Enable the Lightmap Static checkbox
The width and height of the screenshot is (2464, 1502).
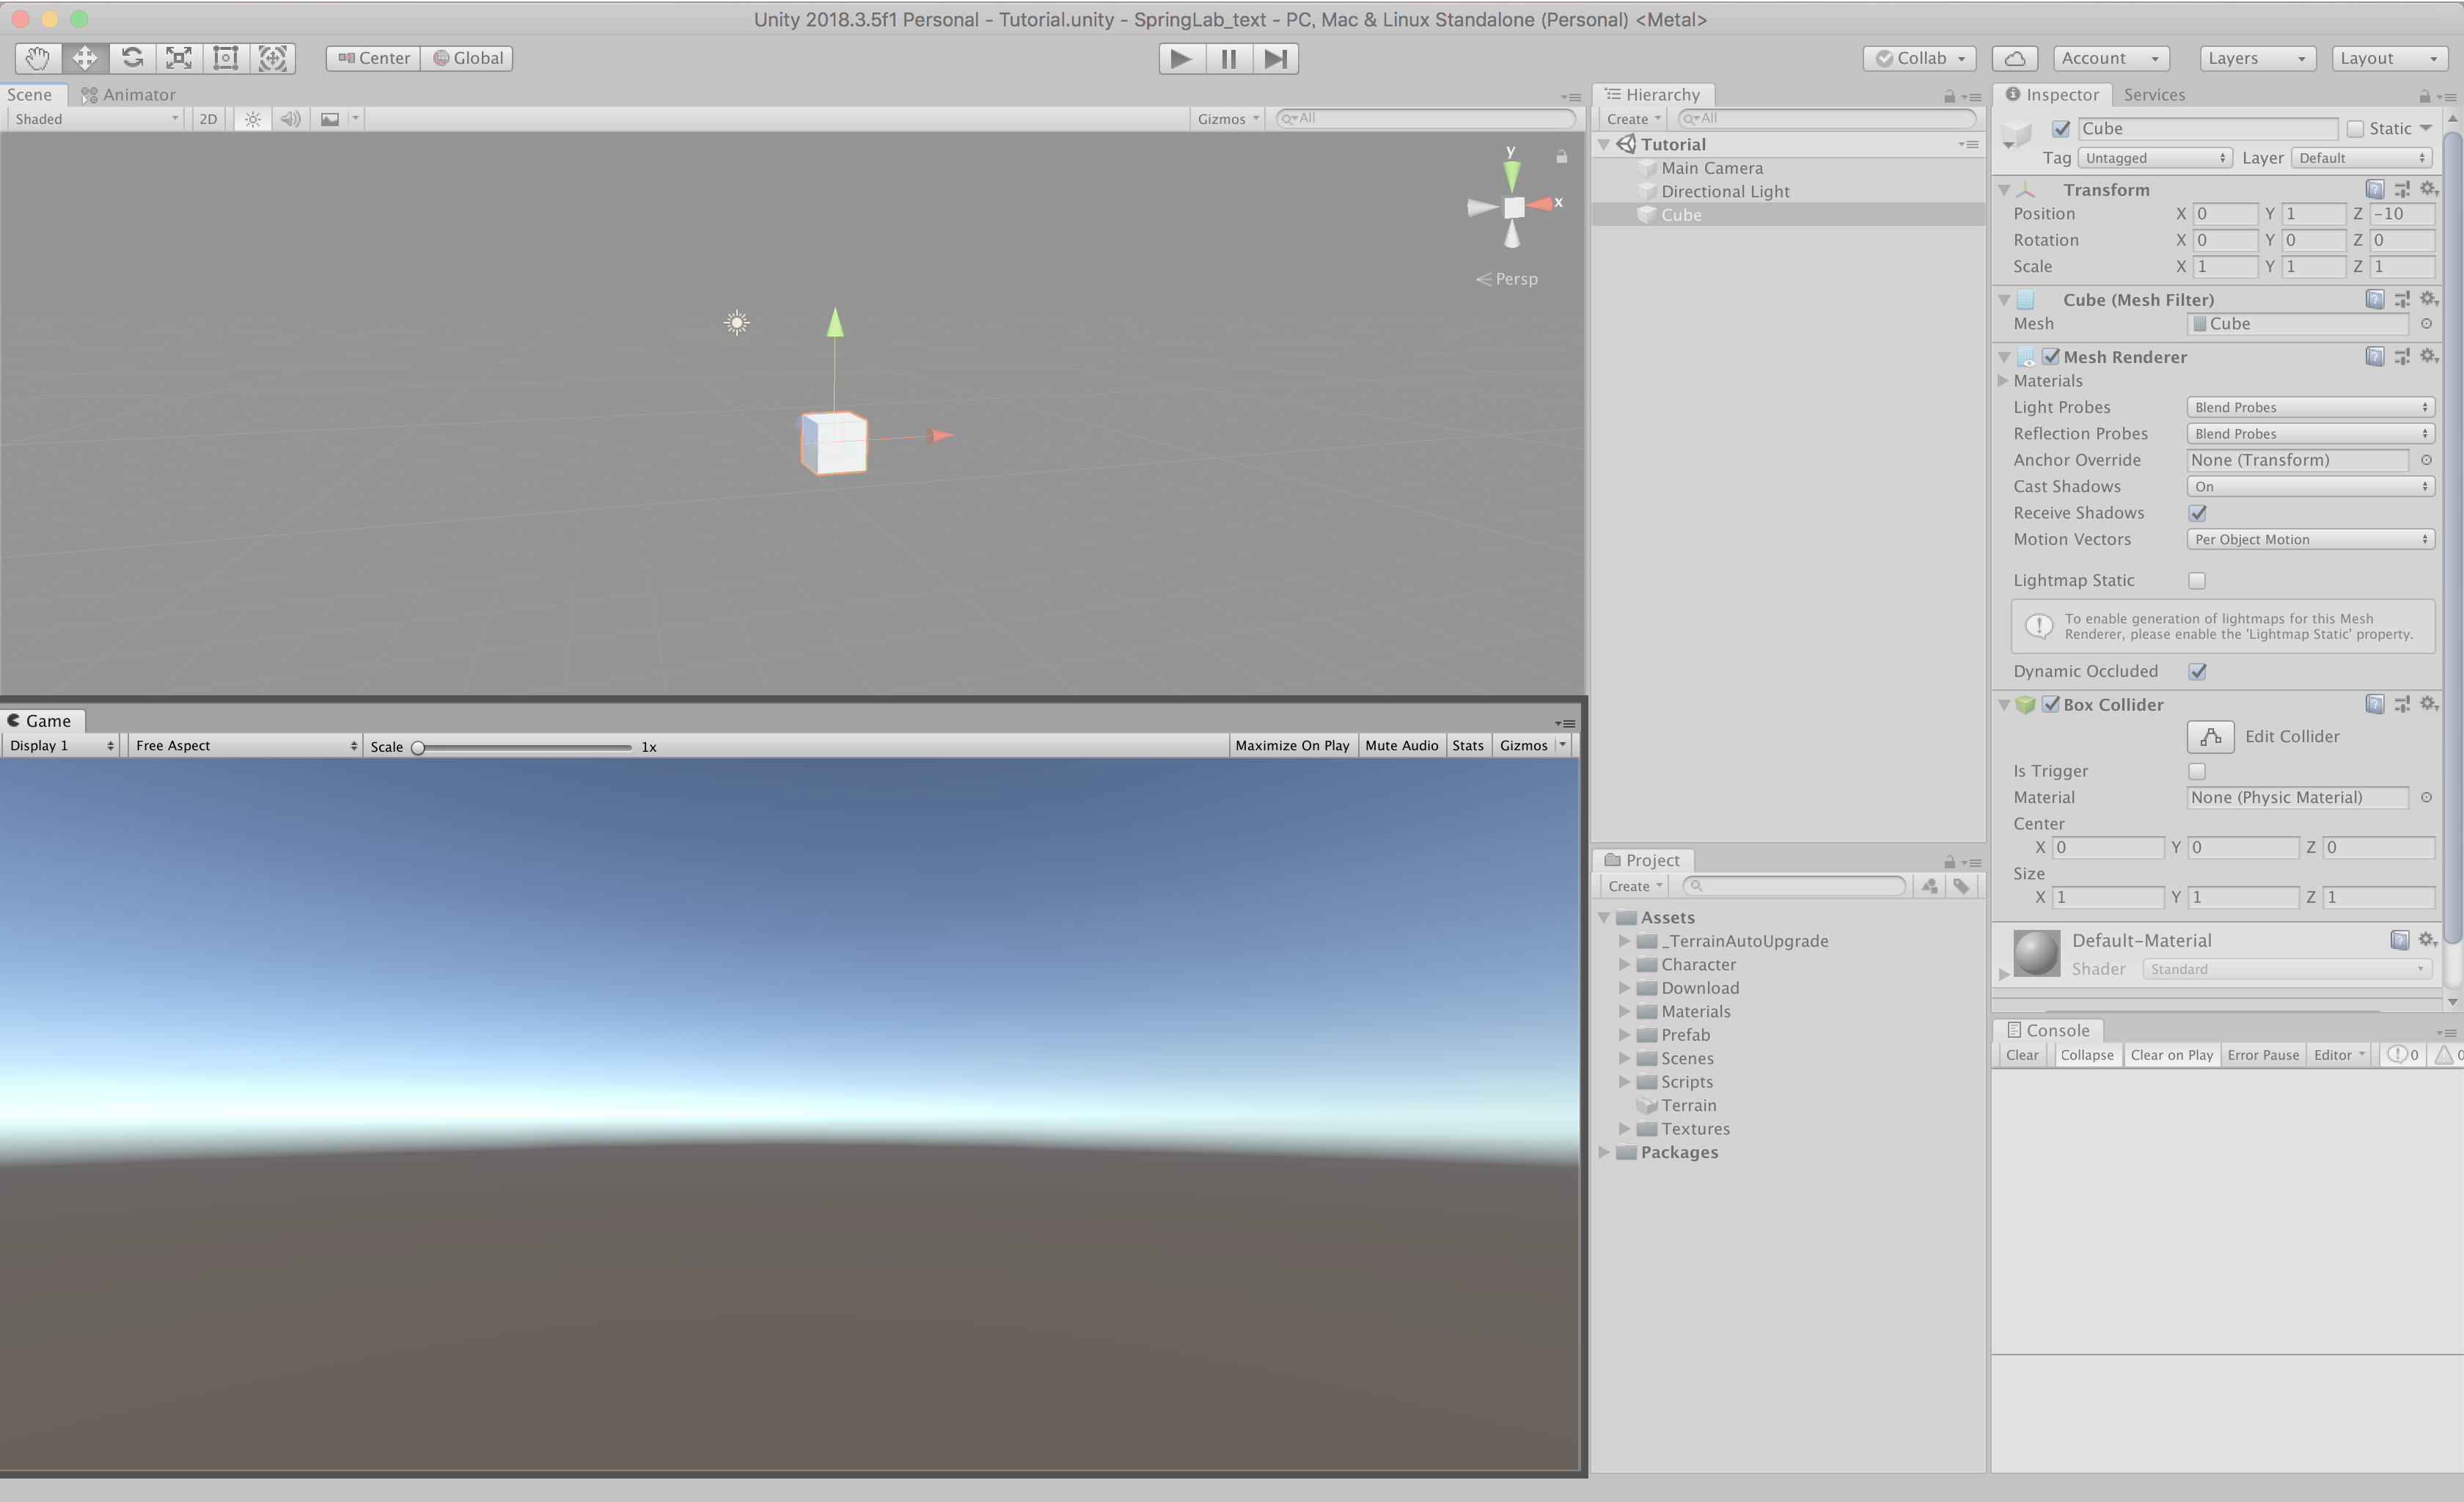2197,581
